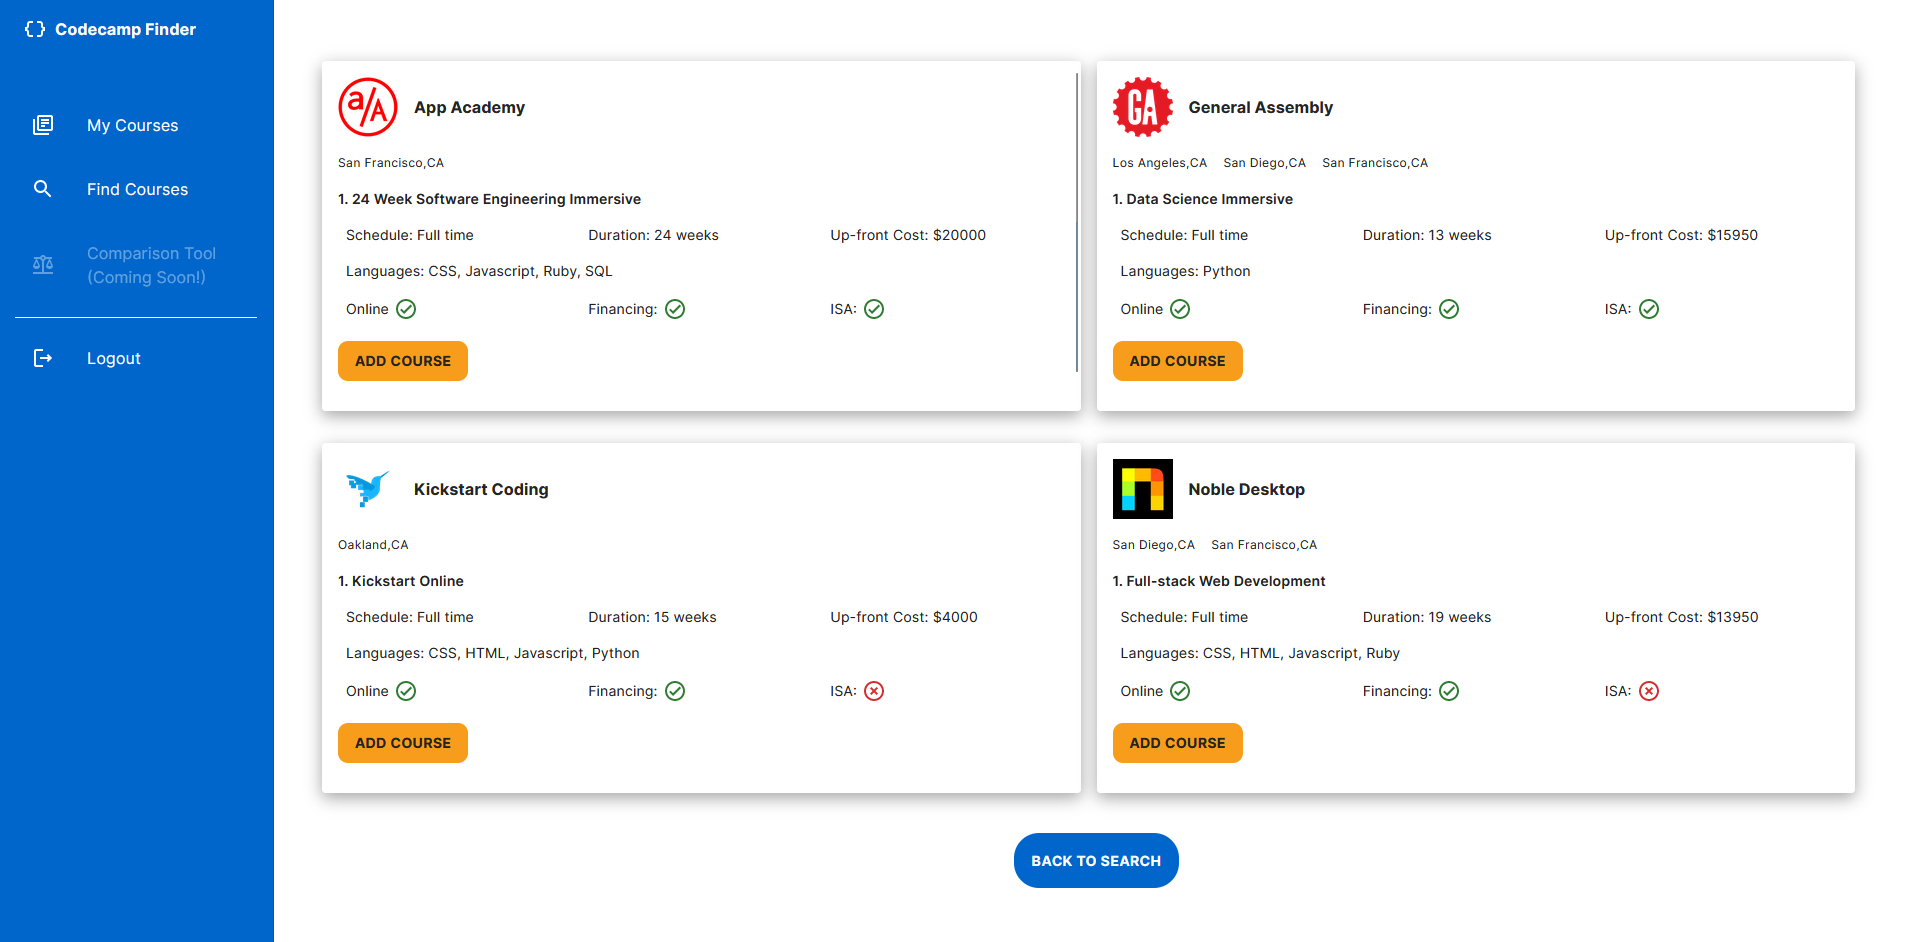Add the Kickstart Coding course
This screenshot has height=942, width=1919.
click(x=403, y=743)
